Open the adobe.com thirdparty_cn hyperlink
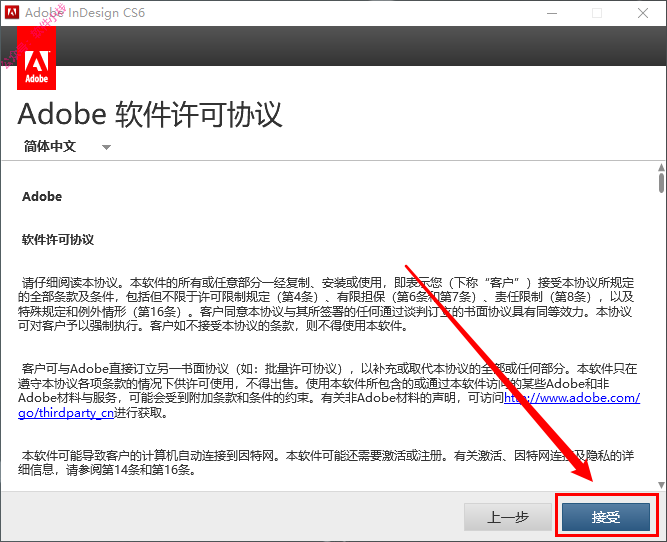 click(572, 398)
